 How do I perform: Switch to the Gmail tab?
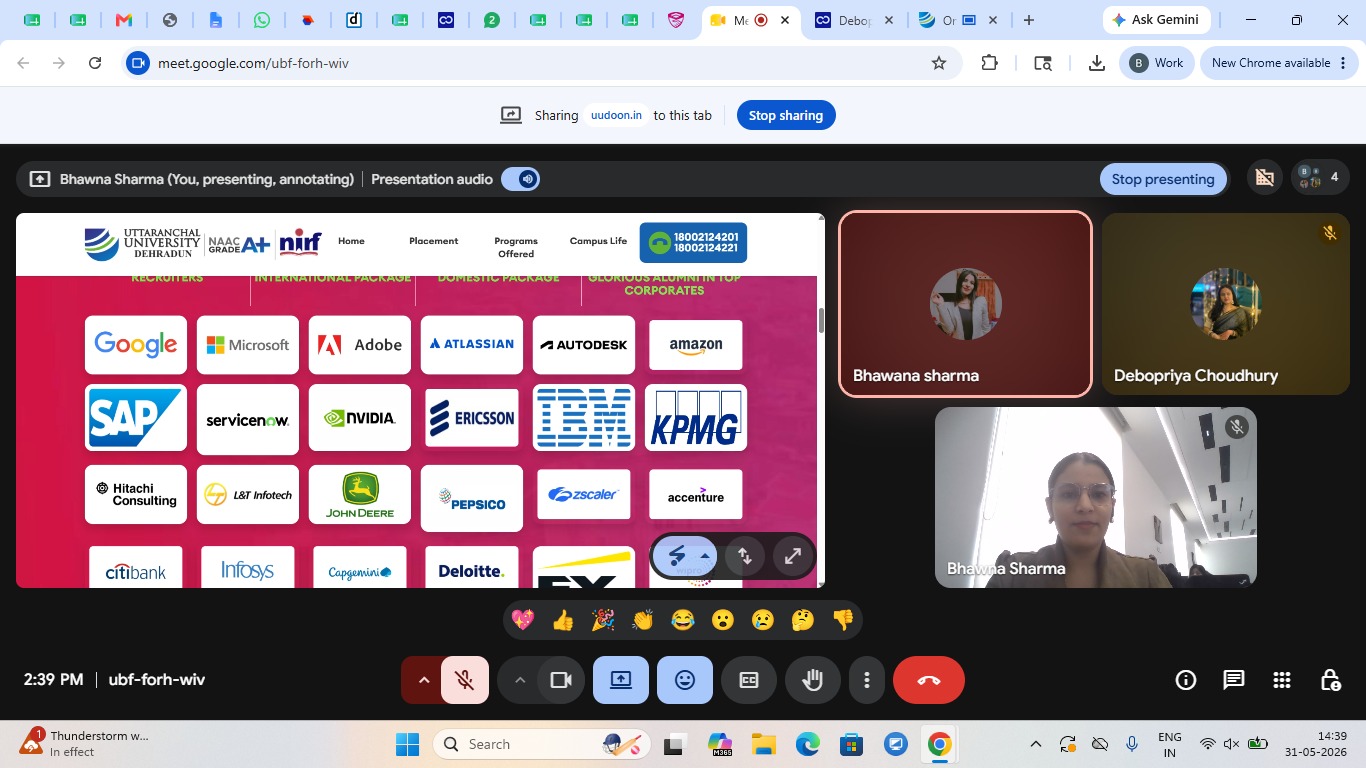coord(124,20)
